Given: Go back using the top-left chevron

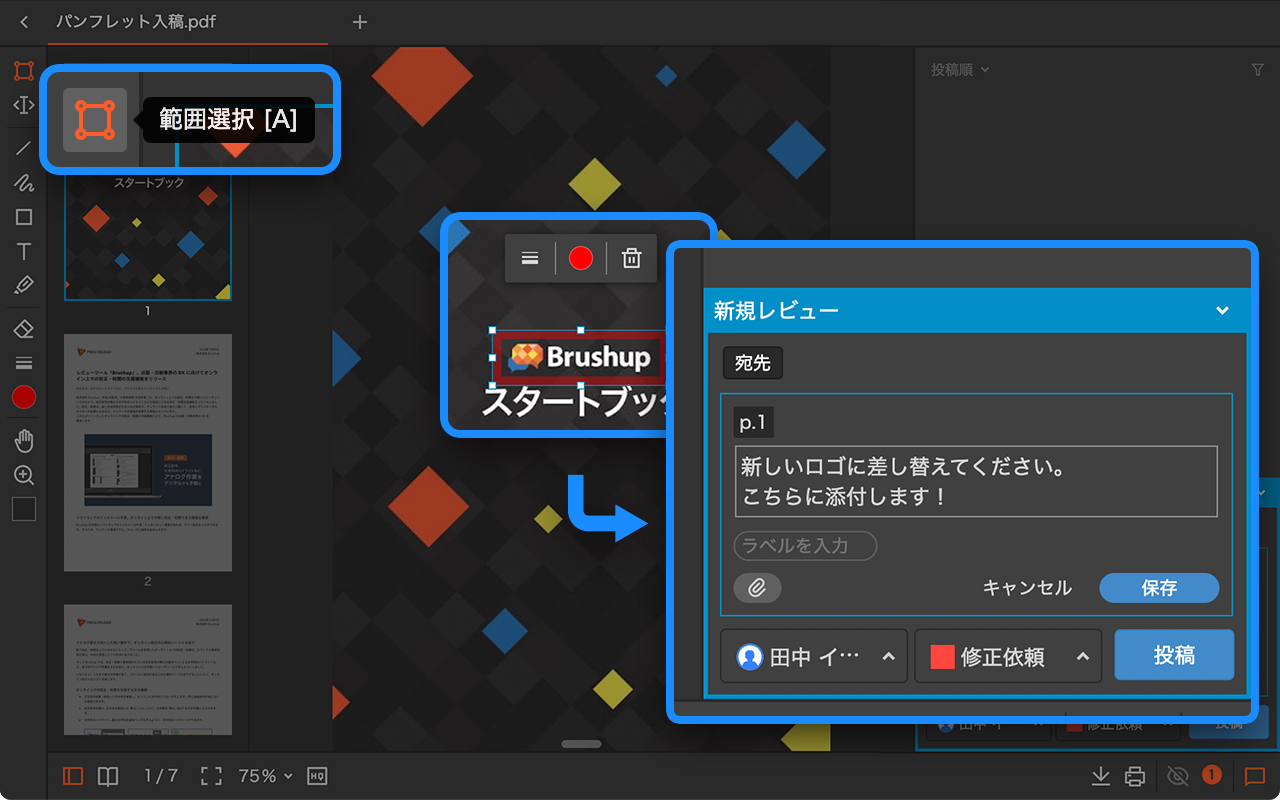Looking at the screenshot, I should pos(24,22).
